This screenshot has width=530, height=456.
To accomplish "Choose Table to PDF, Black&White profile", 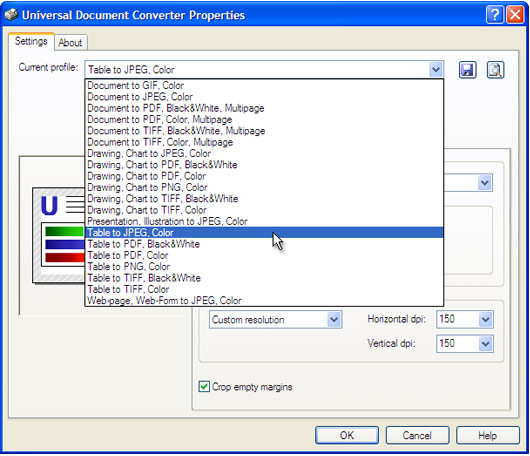I will point(264,244).
